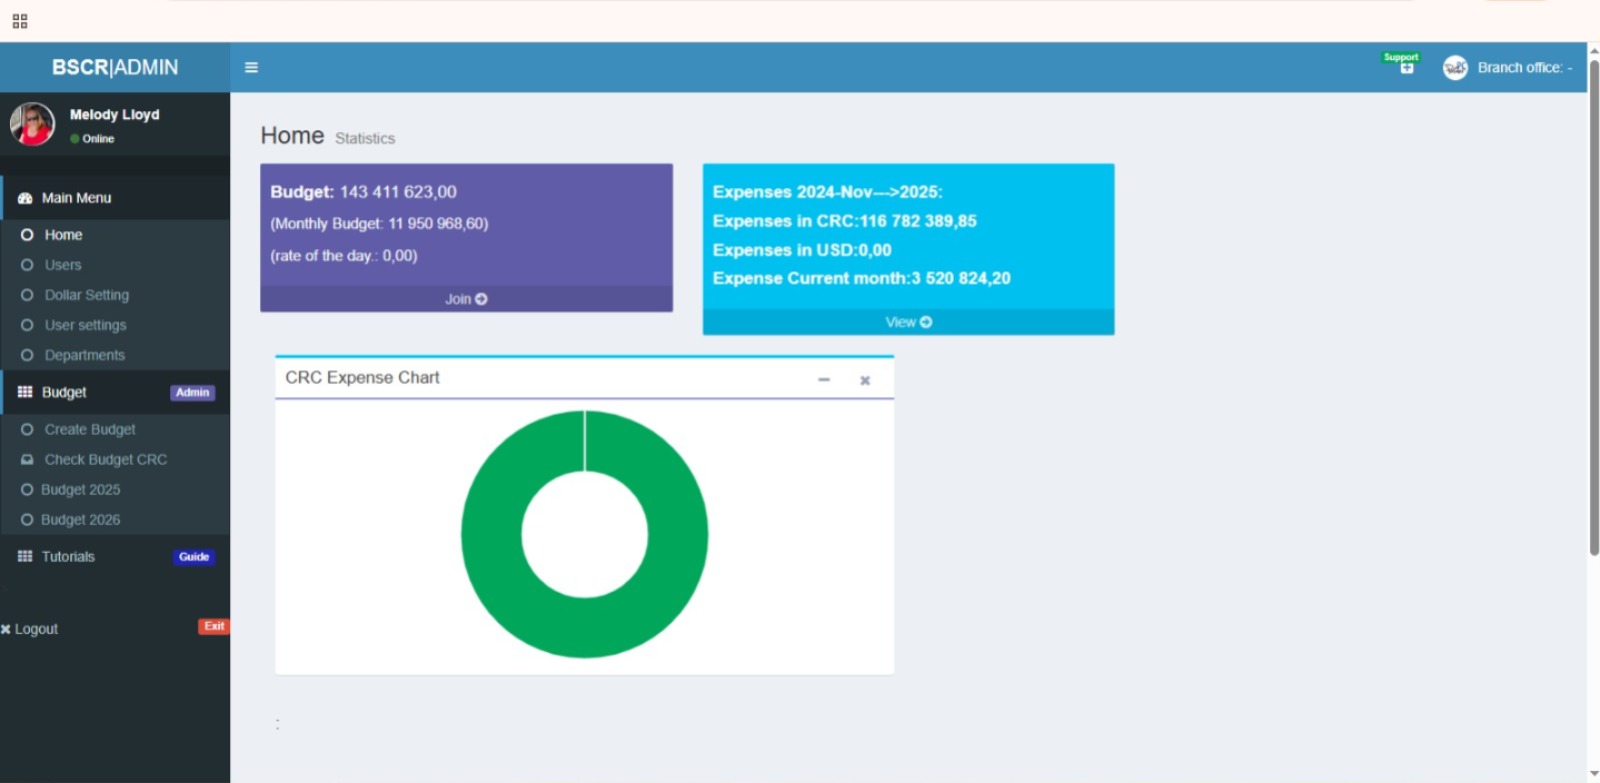Image resolution: width=1600 pixels, height=783 pixels.
Task: Open Dollar Setting menu item
Action: coord(86,295)
